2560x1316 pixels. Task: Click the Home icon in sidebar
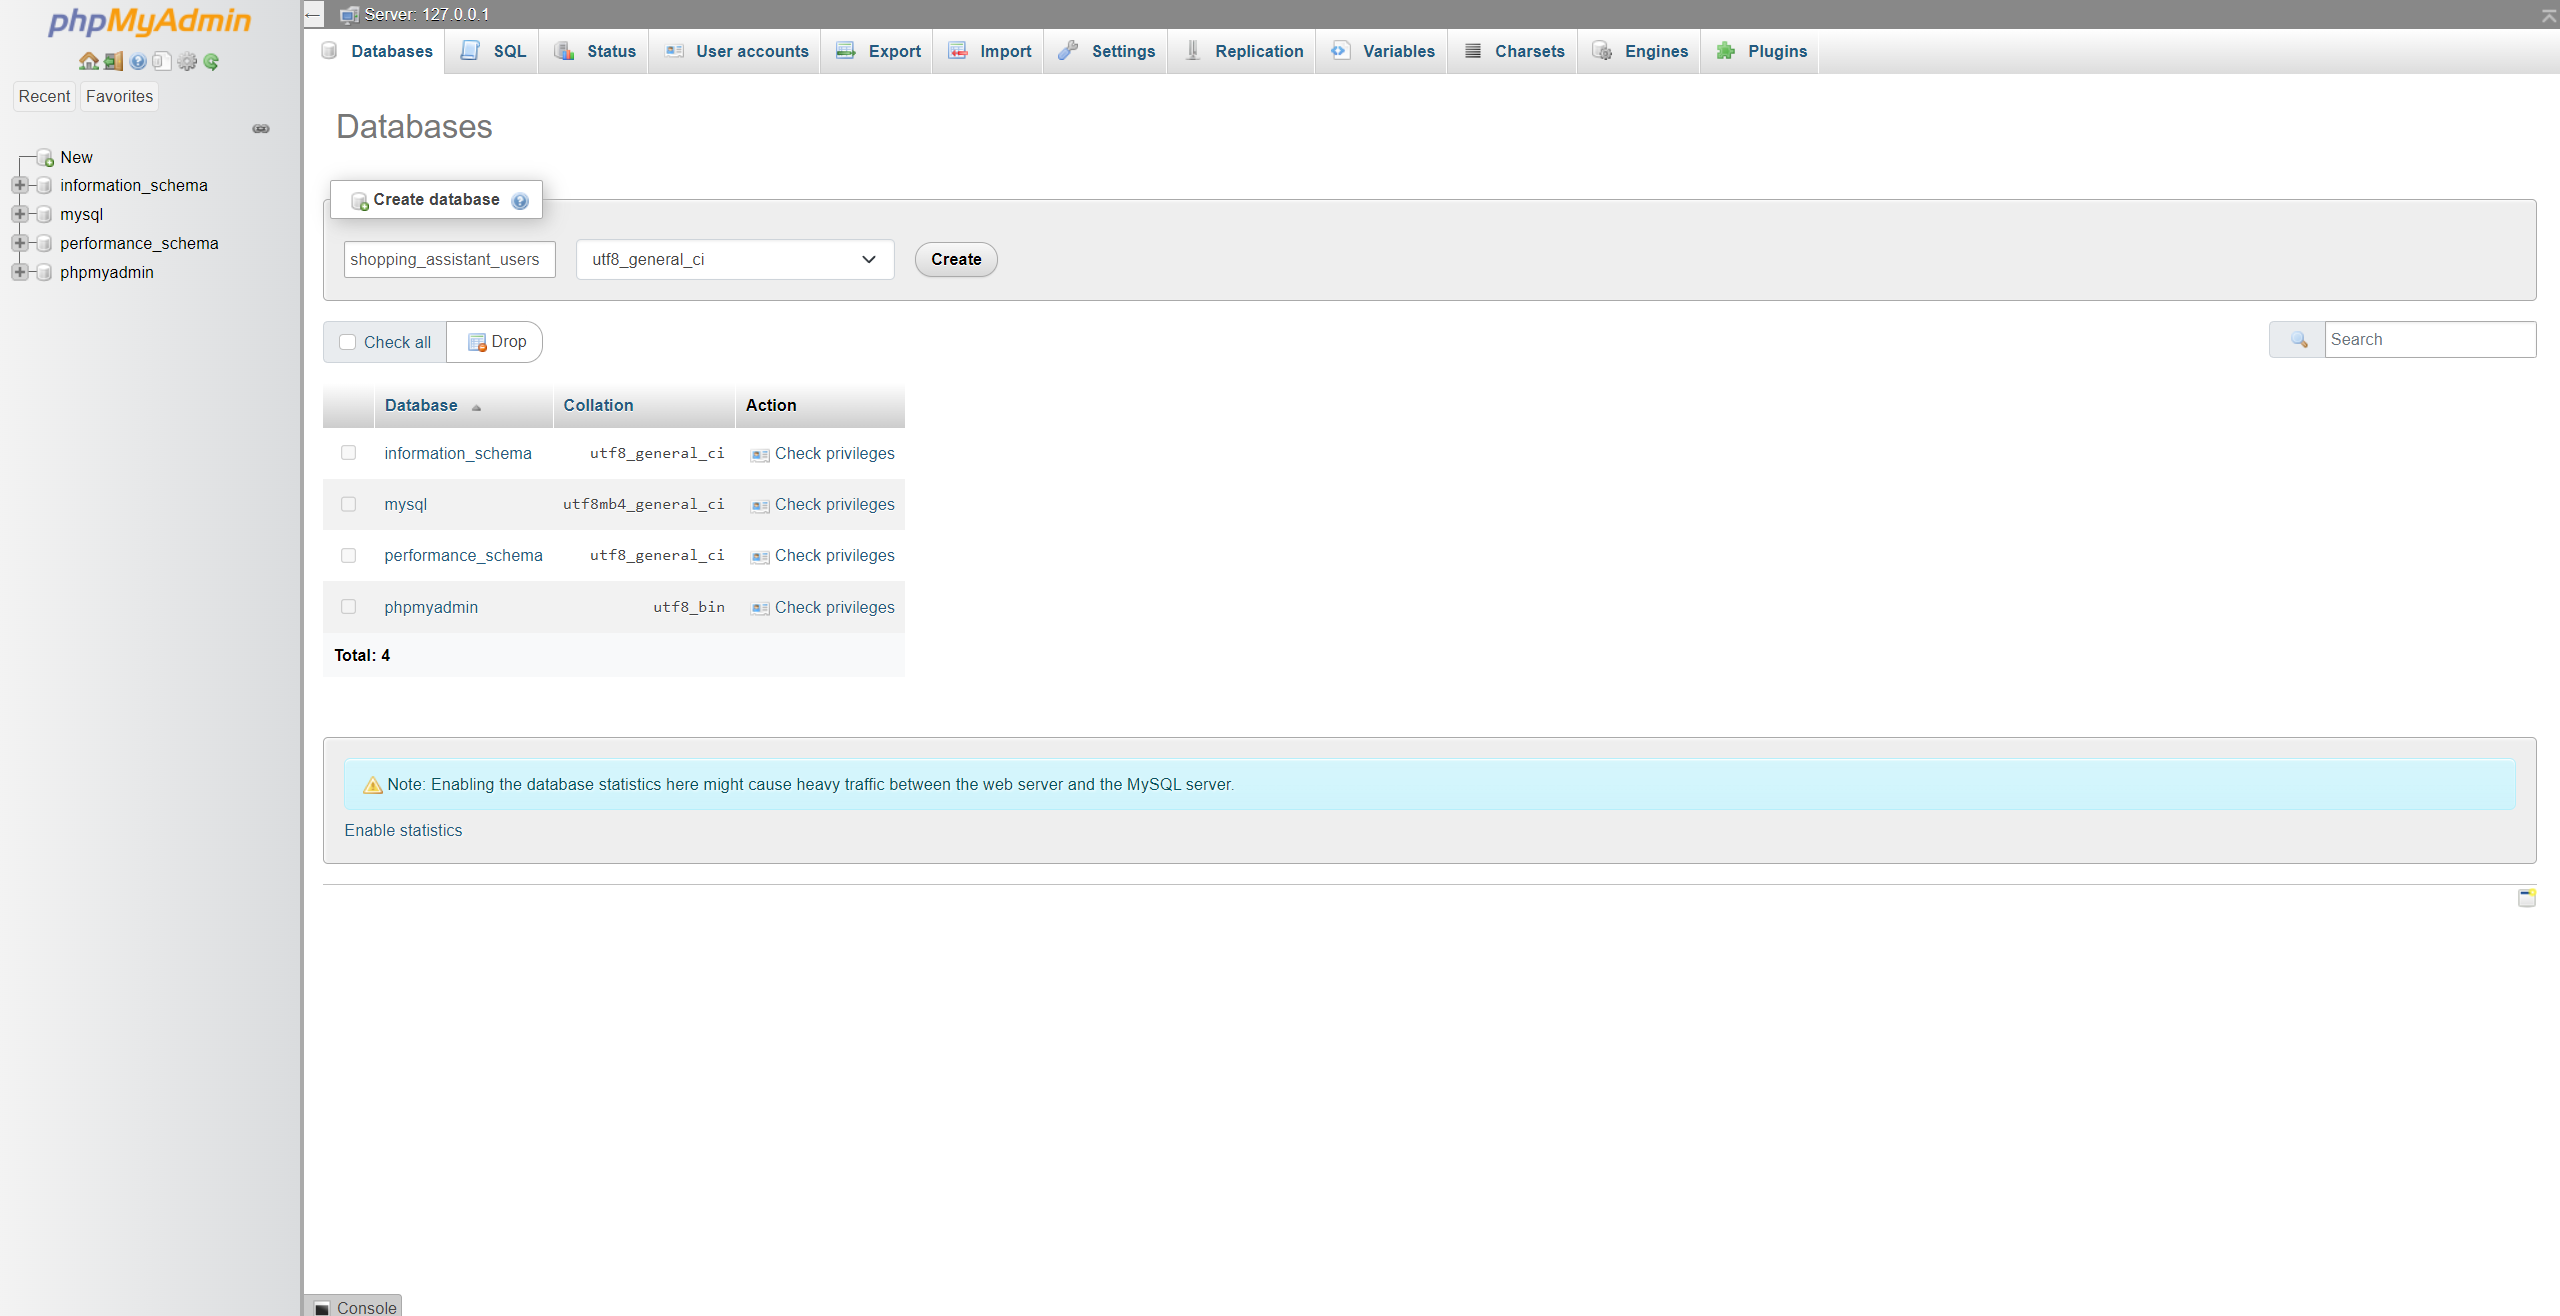88,62
